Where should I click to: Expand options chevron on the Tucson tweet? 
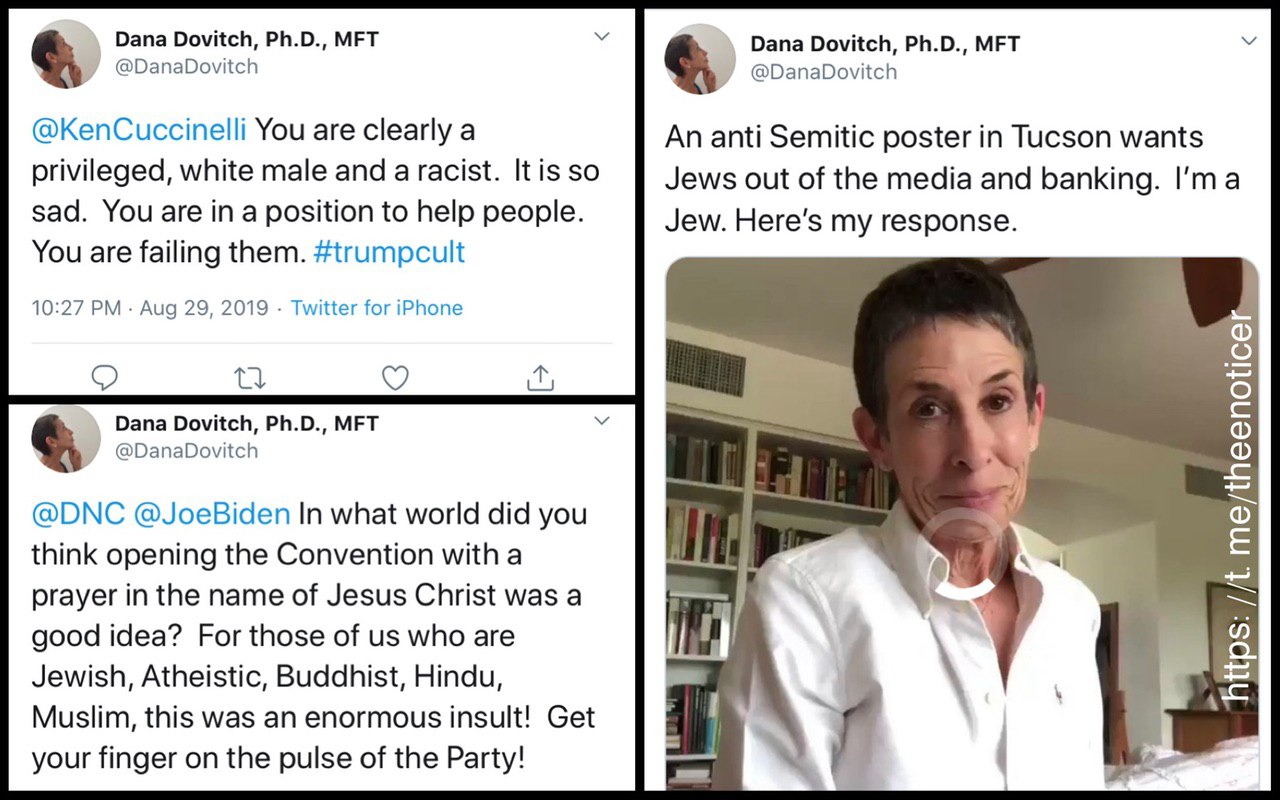click(1249, 41)
